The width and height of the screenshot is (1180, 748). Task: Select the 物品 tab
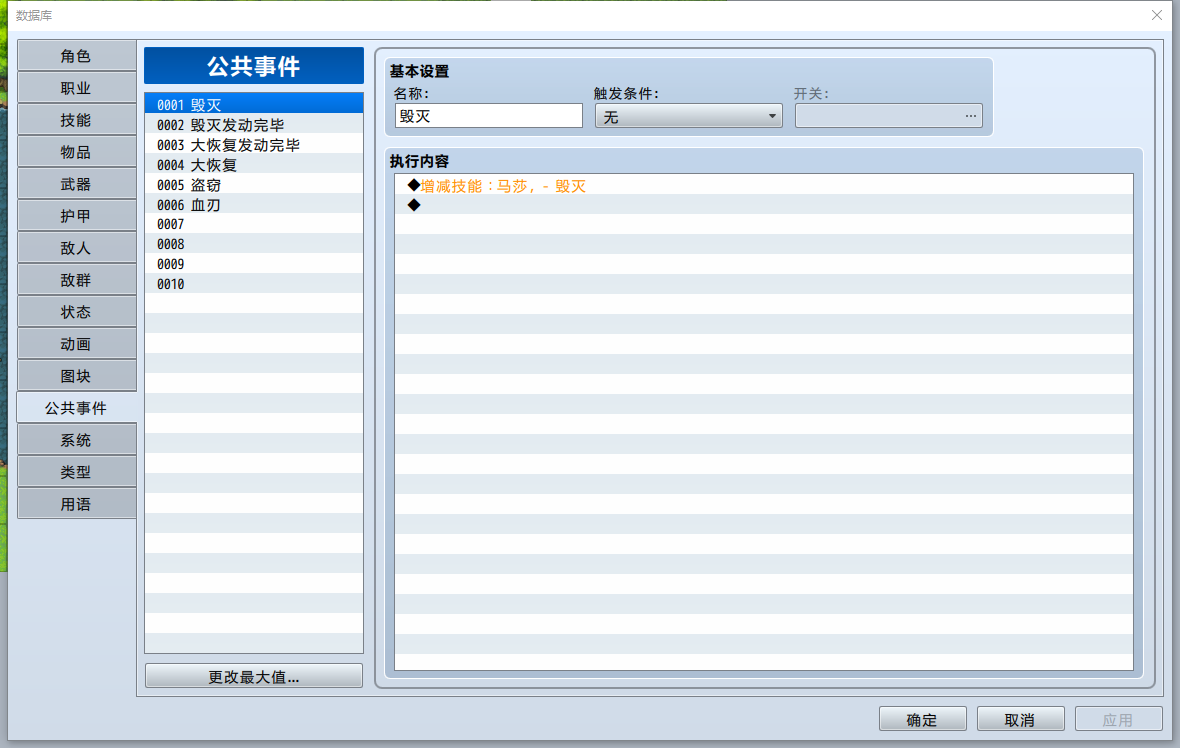76,152
